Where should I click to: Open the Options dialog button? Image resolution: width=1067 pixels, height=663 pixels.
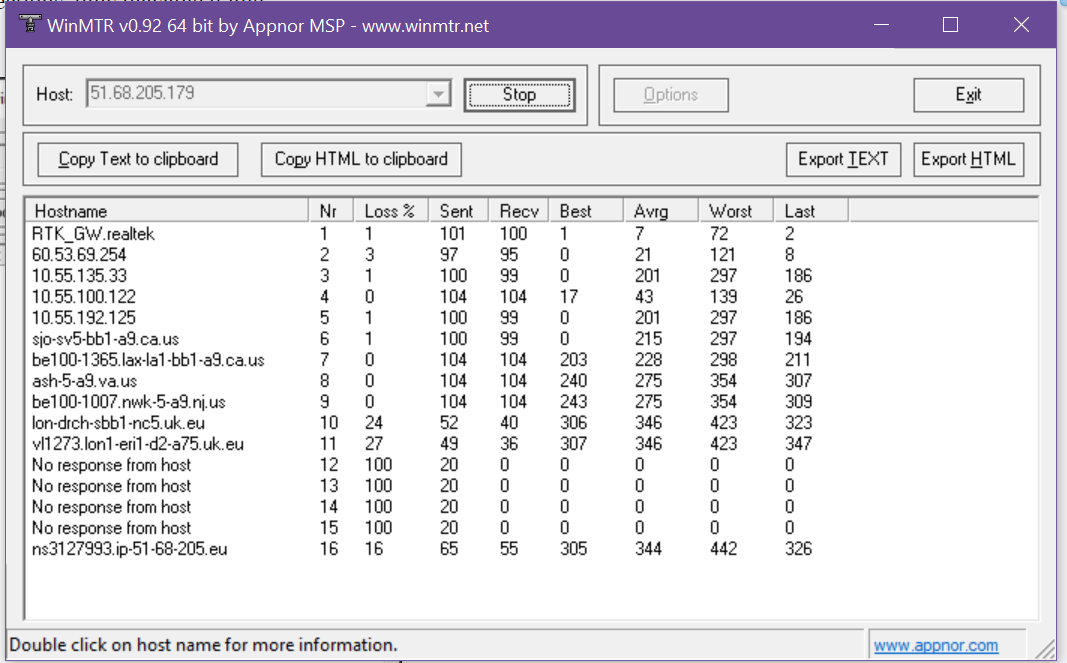tap(670, 95)
